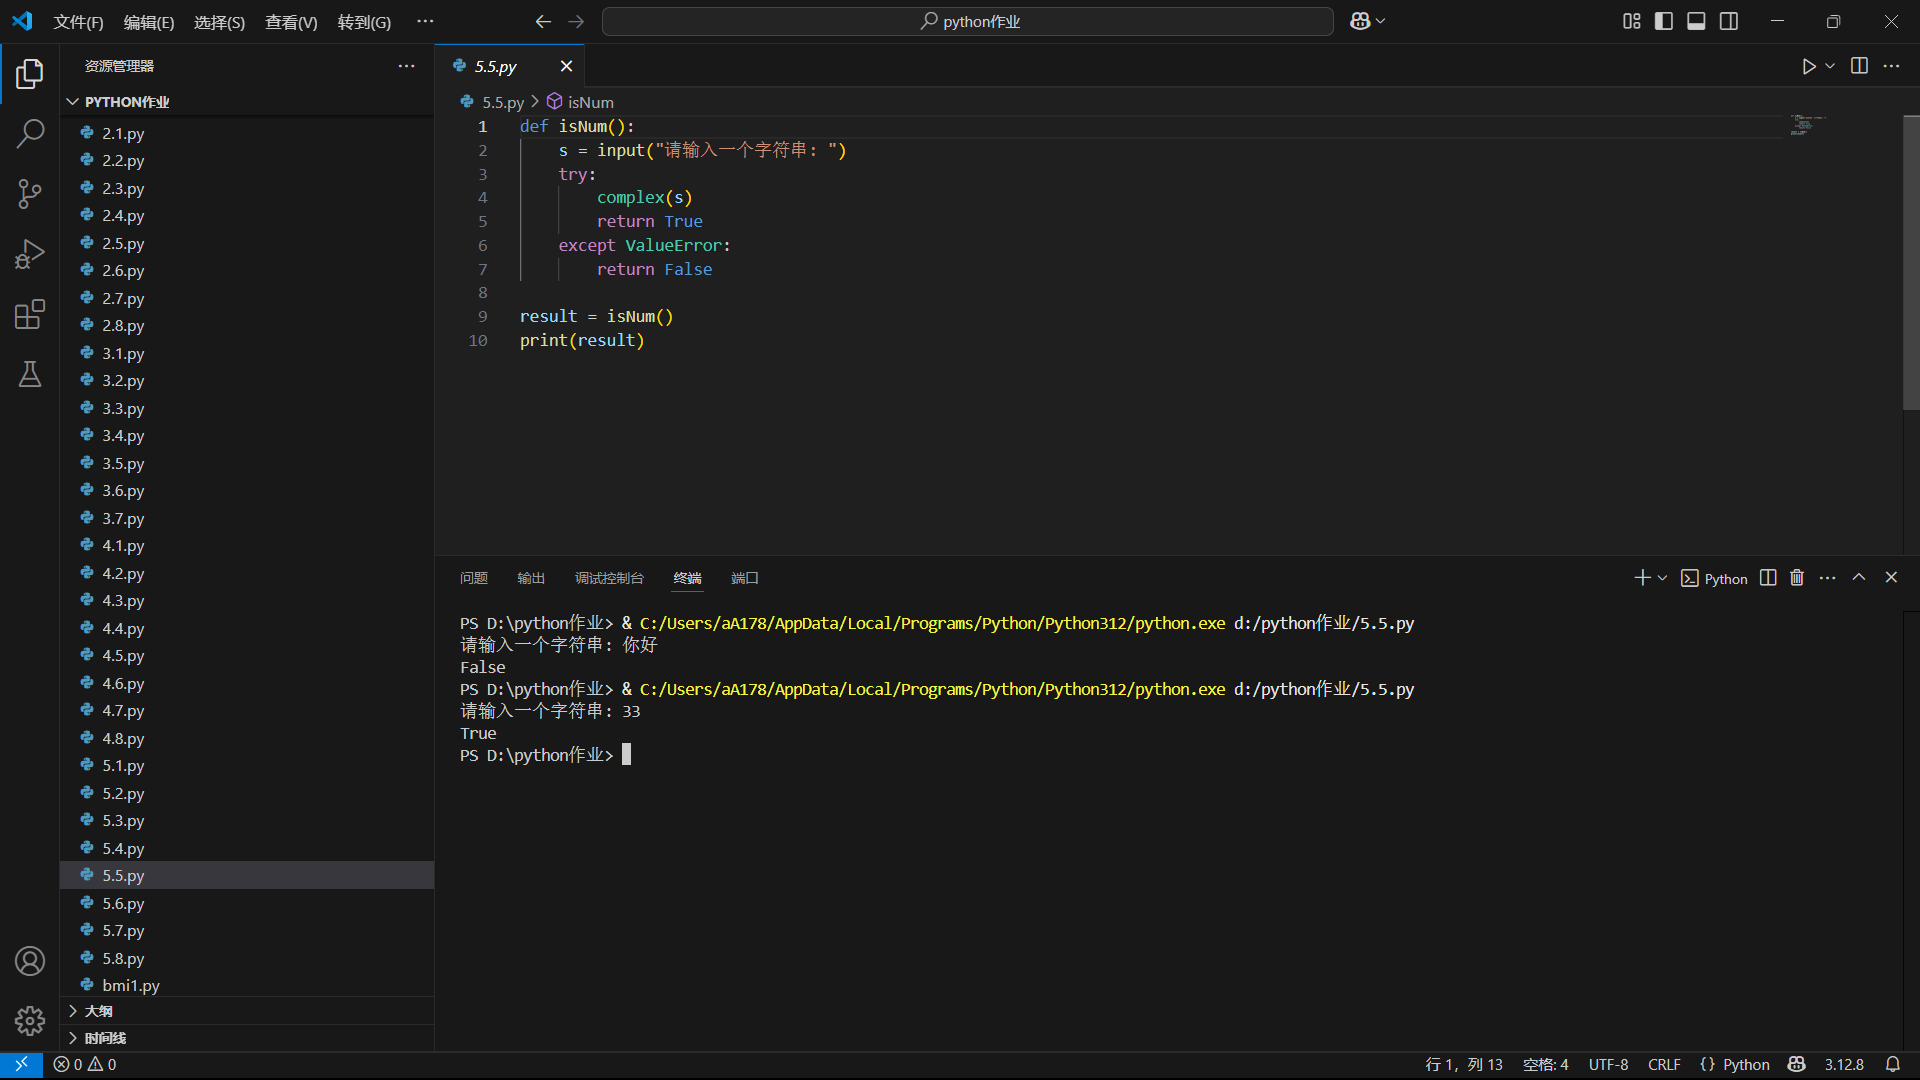Run Python file with play button

click(x=1808, y=66)
